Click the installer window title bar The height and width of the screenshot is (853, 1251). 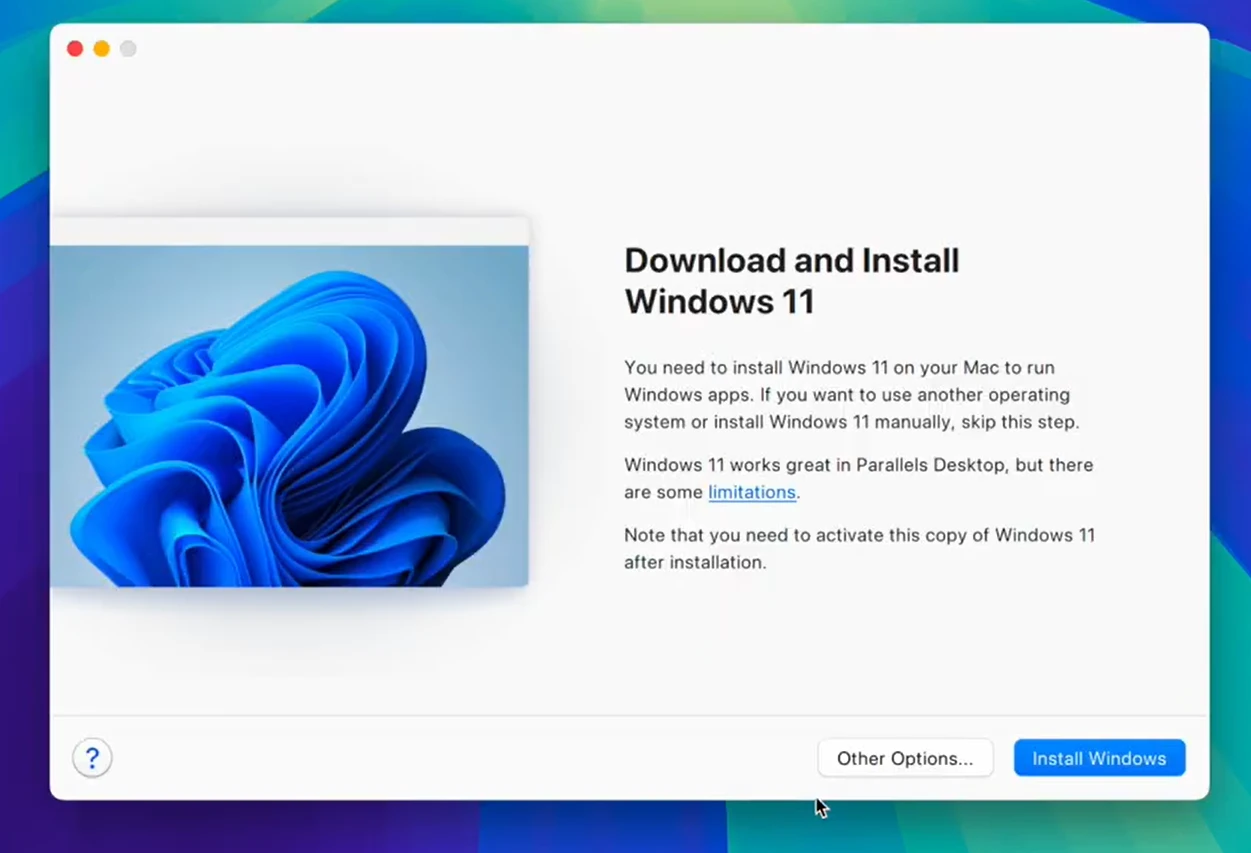628,47
